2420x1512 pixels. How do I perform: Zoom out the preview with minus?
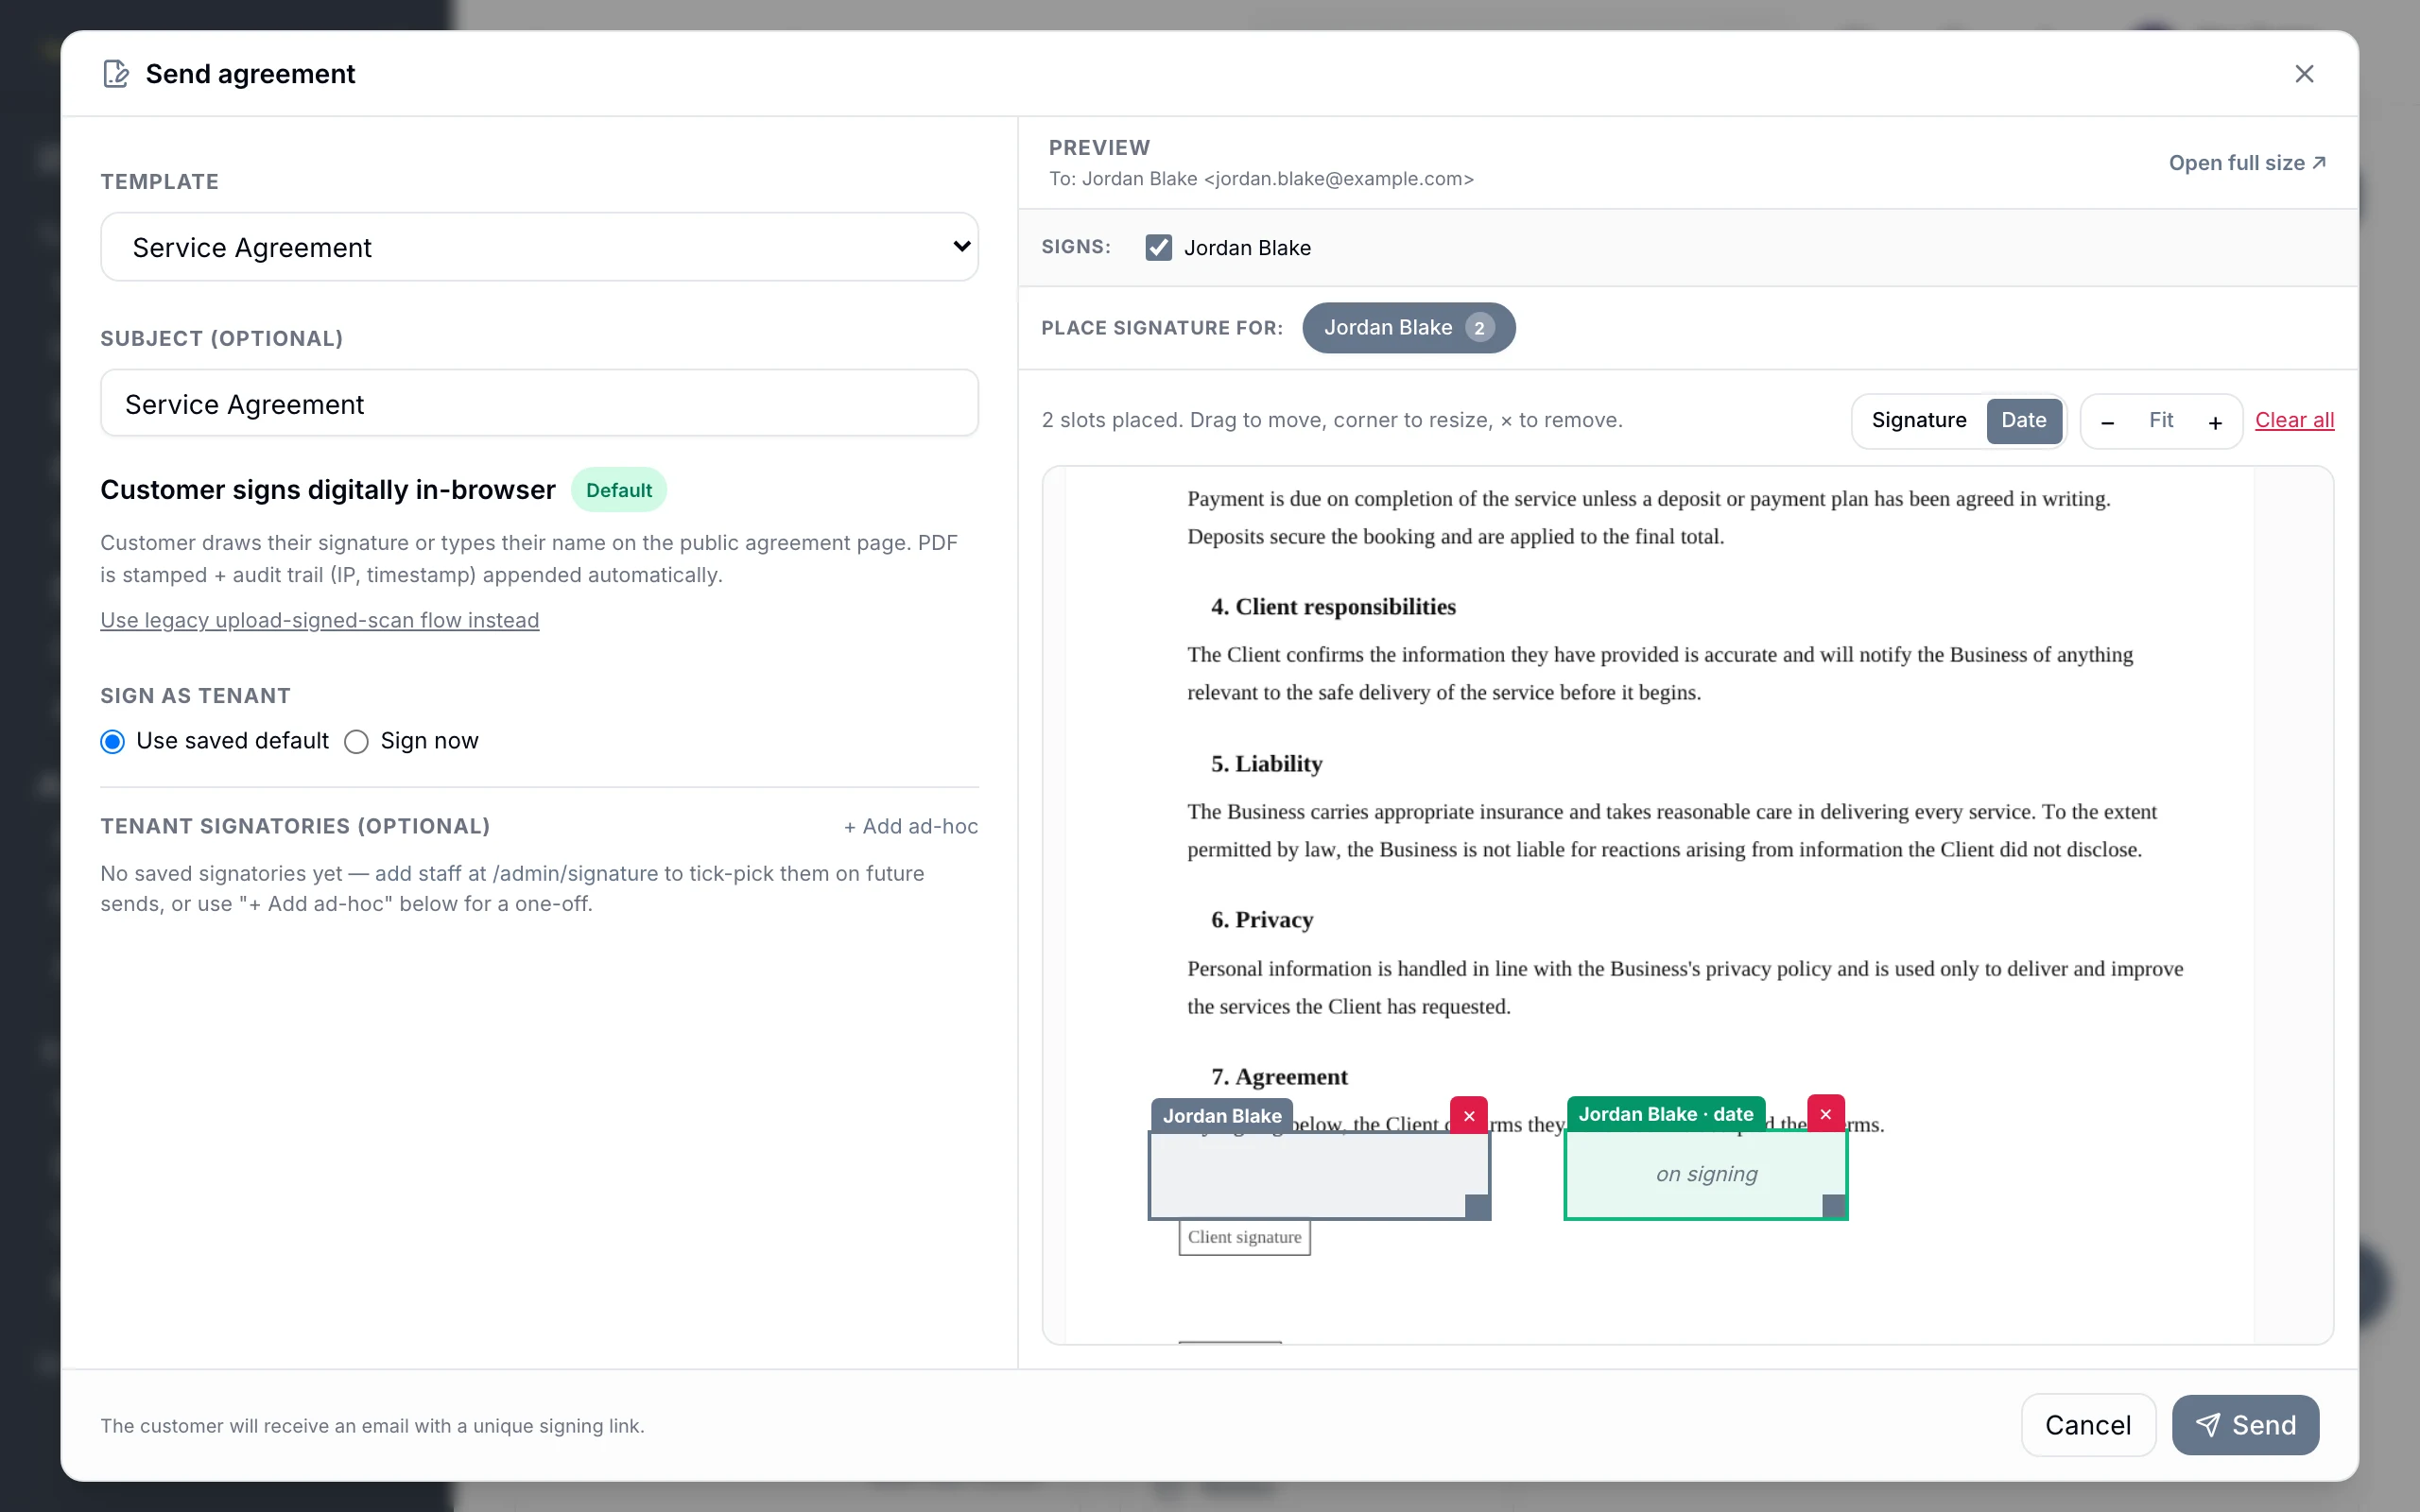tap(2107, 422)
